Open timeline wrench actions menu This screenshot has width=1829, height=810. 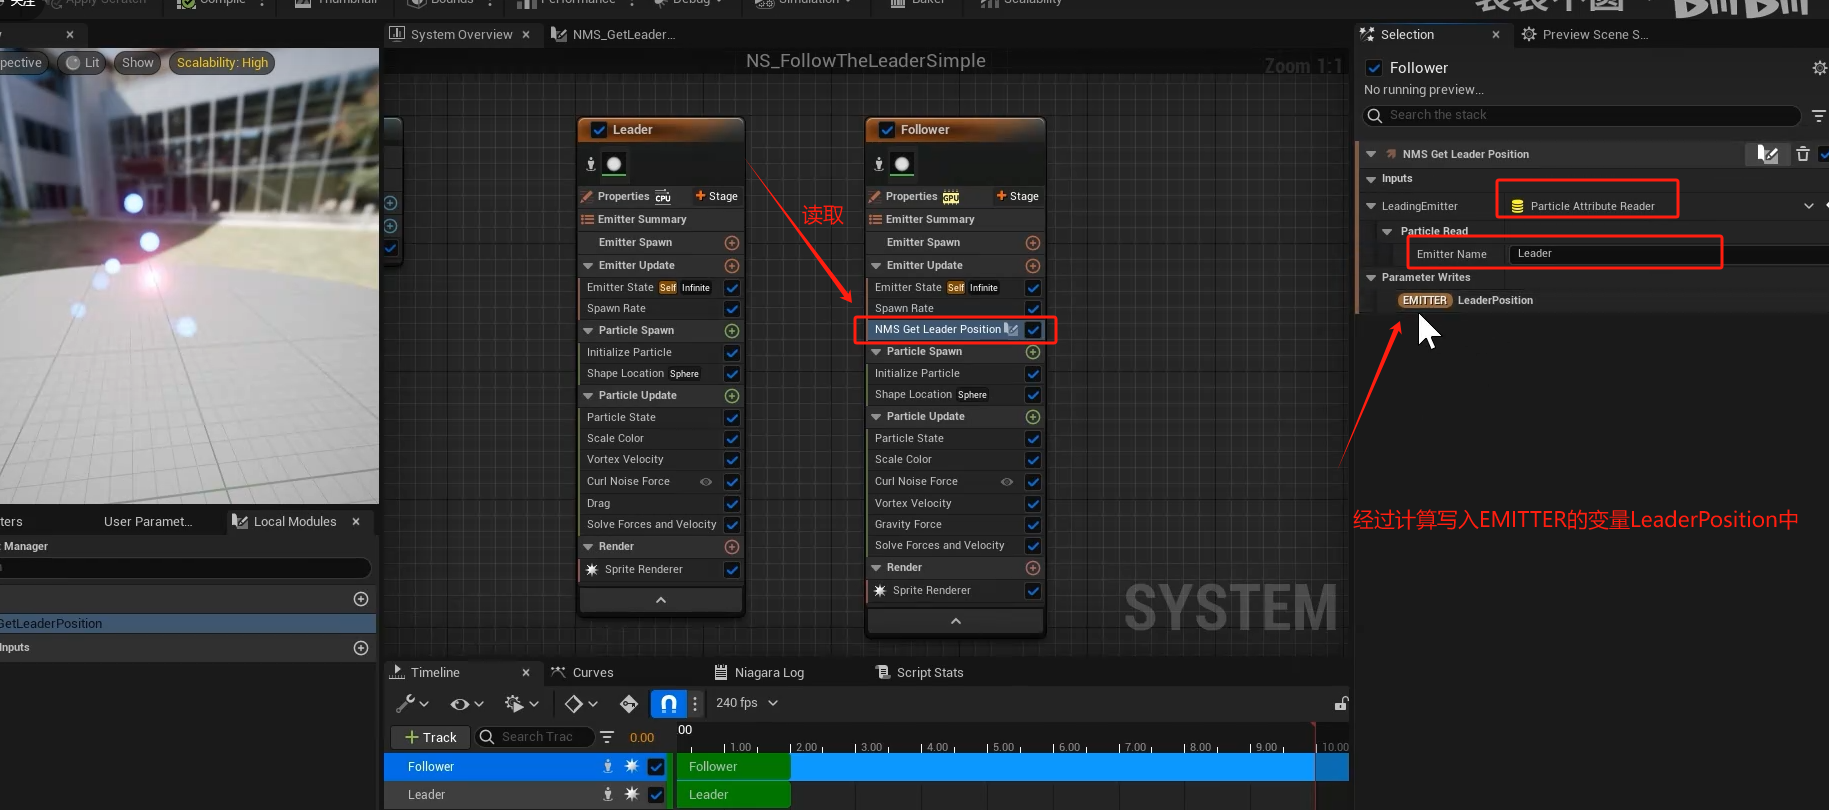click(x=412, y=704)
